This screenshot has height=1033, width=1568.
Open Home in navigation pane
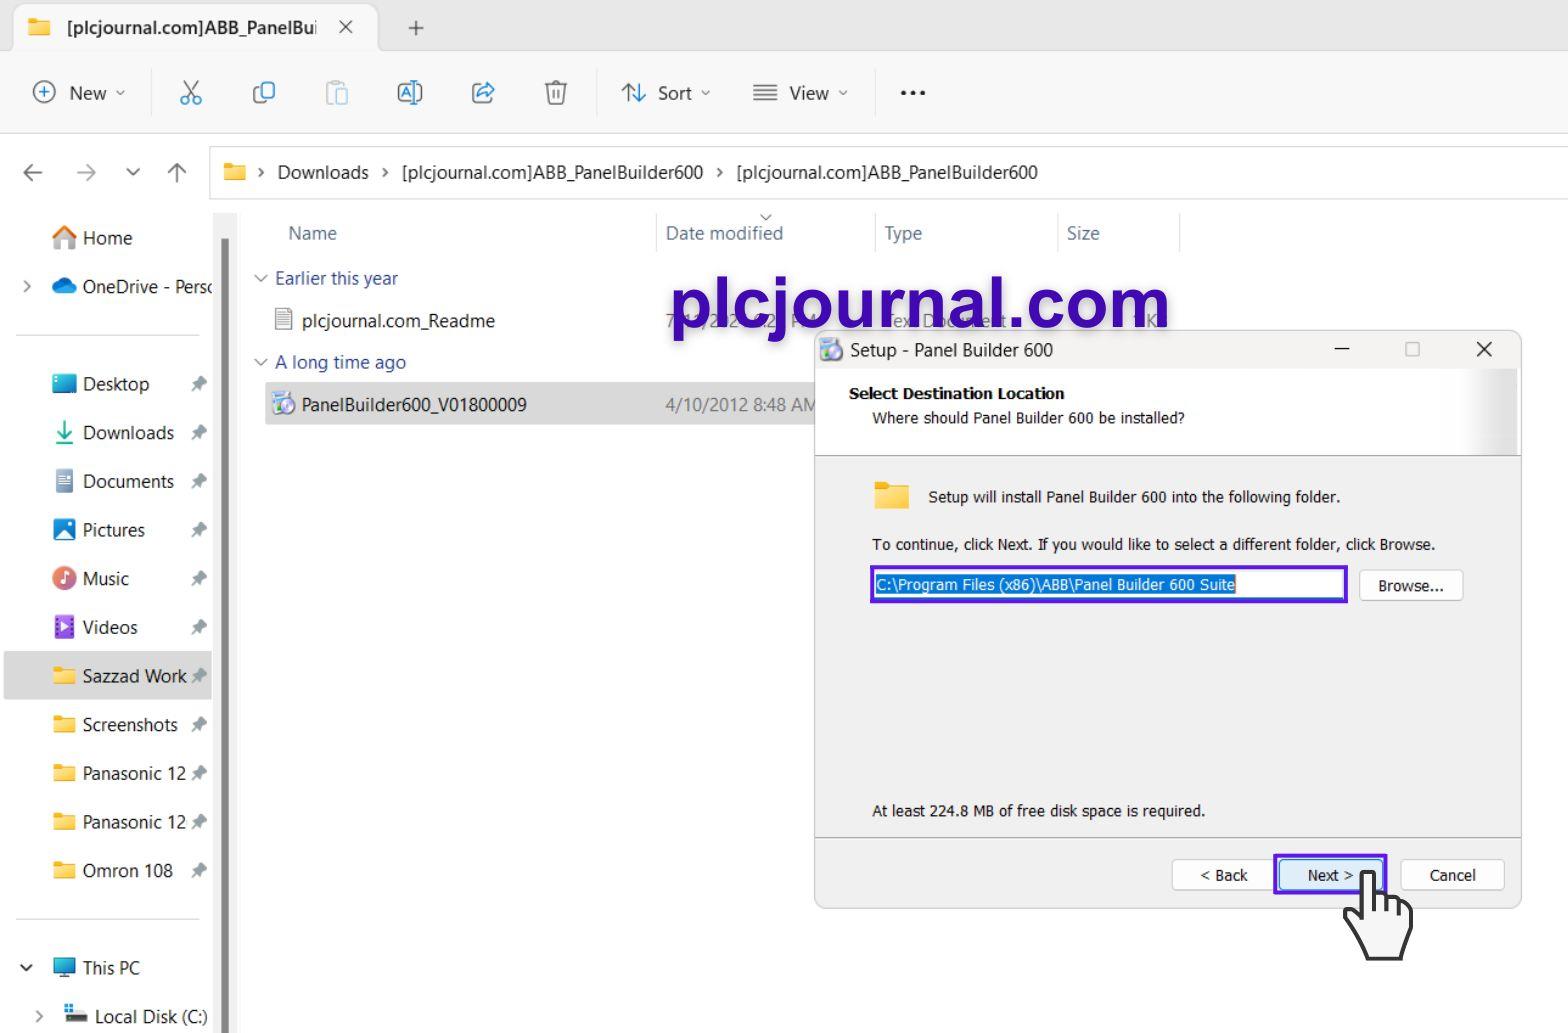tap(107, 238)
